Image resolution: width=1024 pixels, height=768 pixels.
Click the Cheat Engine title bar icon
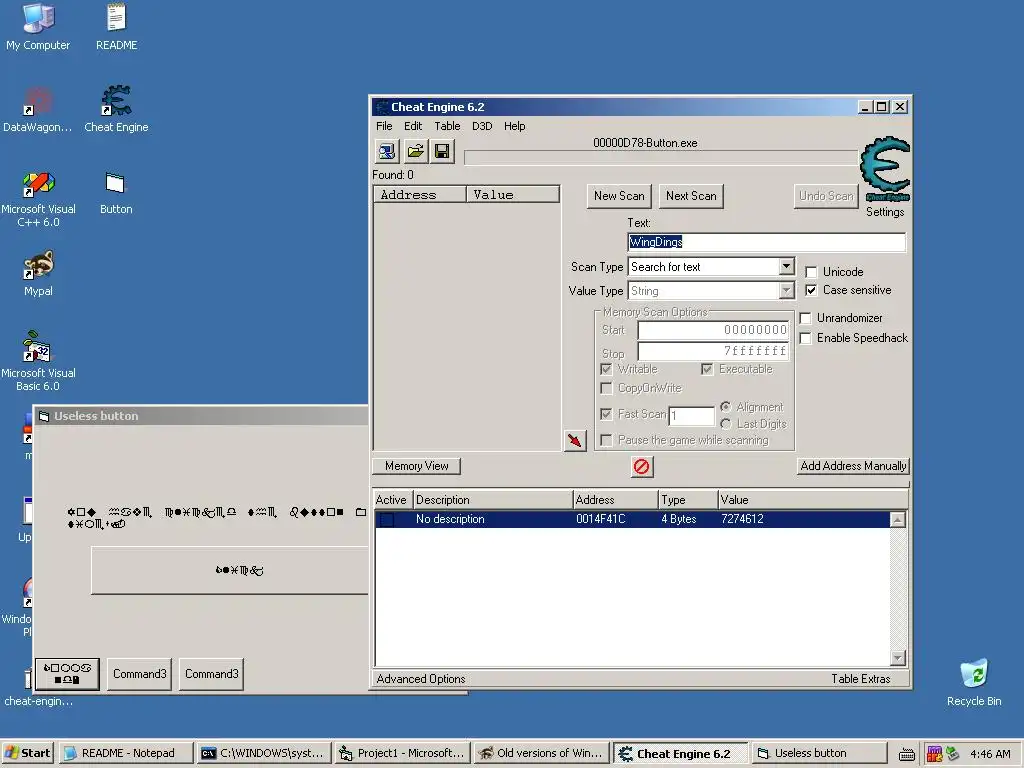click(381, 107)
